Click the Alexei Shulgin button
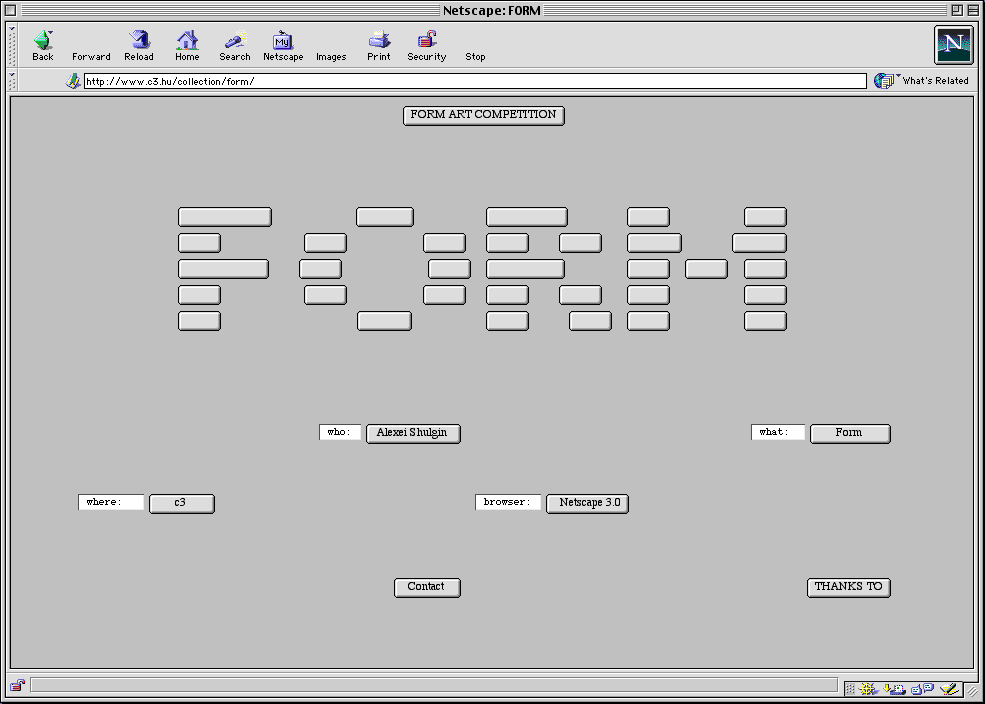The width and height of the screenshot is (985, 704). (x=413, y=433)
